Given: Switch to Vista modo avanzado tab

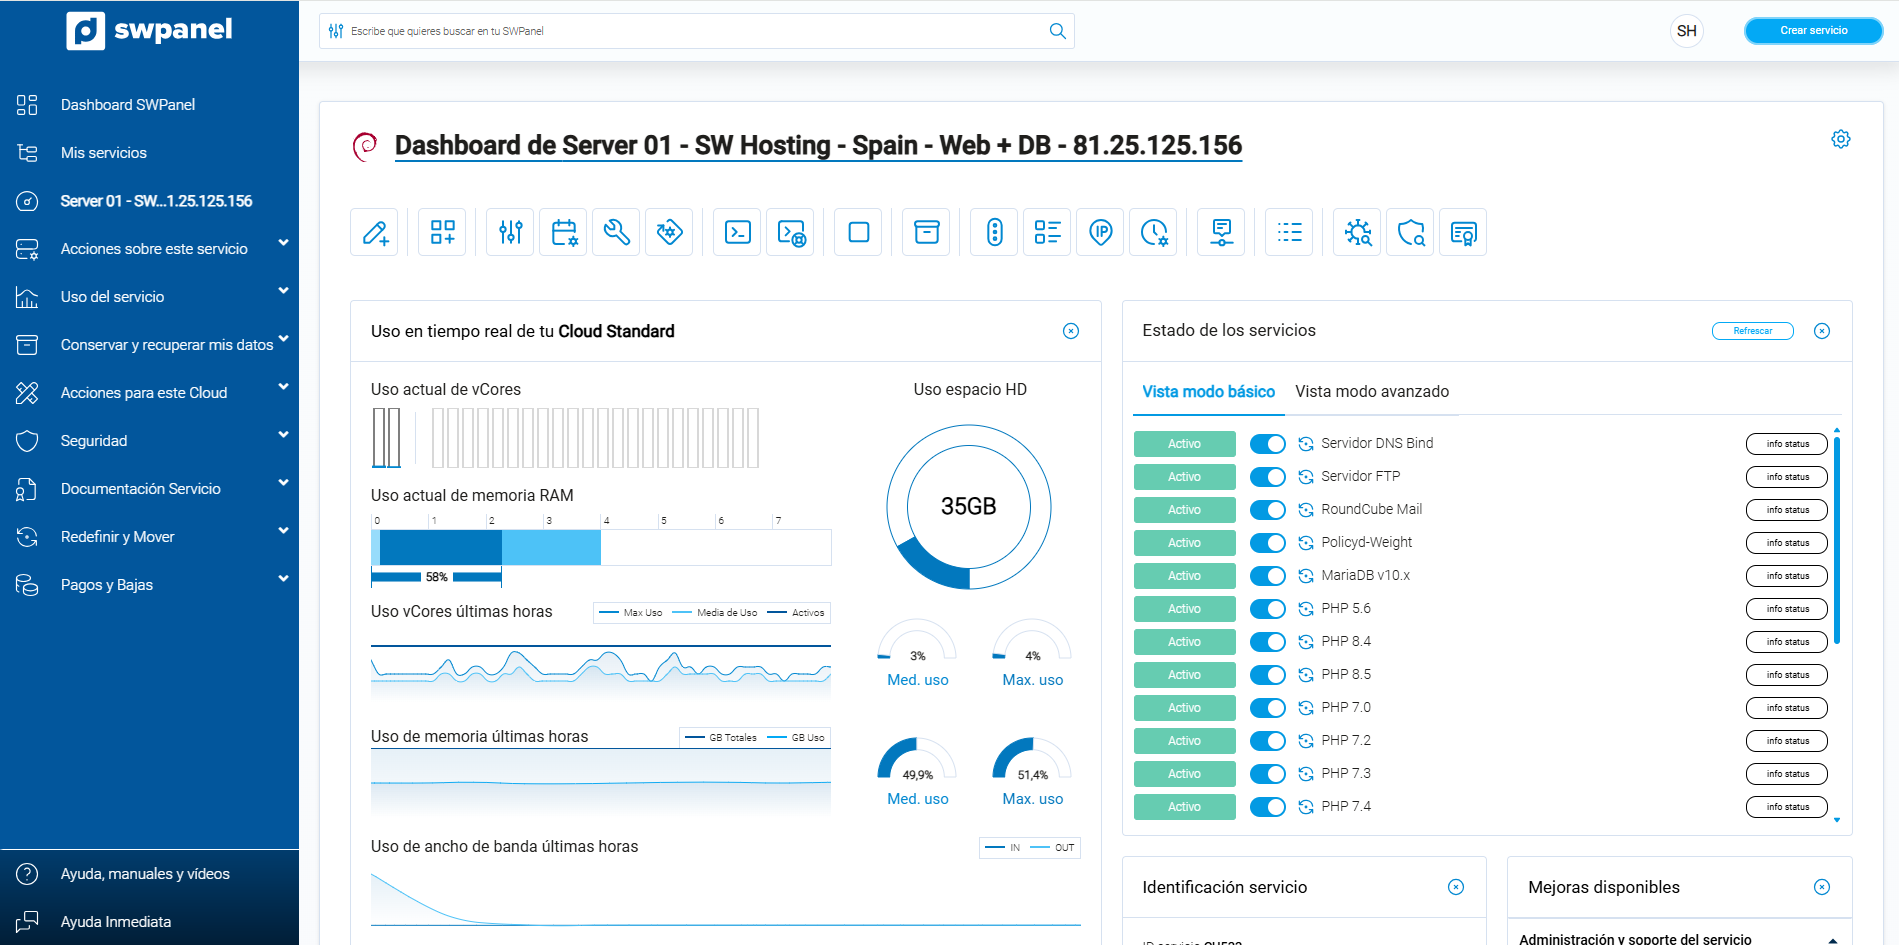Looking at the screenshot, I should [x=1371, y=392].
